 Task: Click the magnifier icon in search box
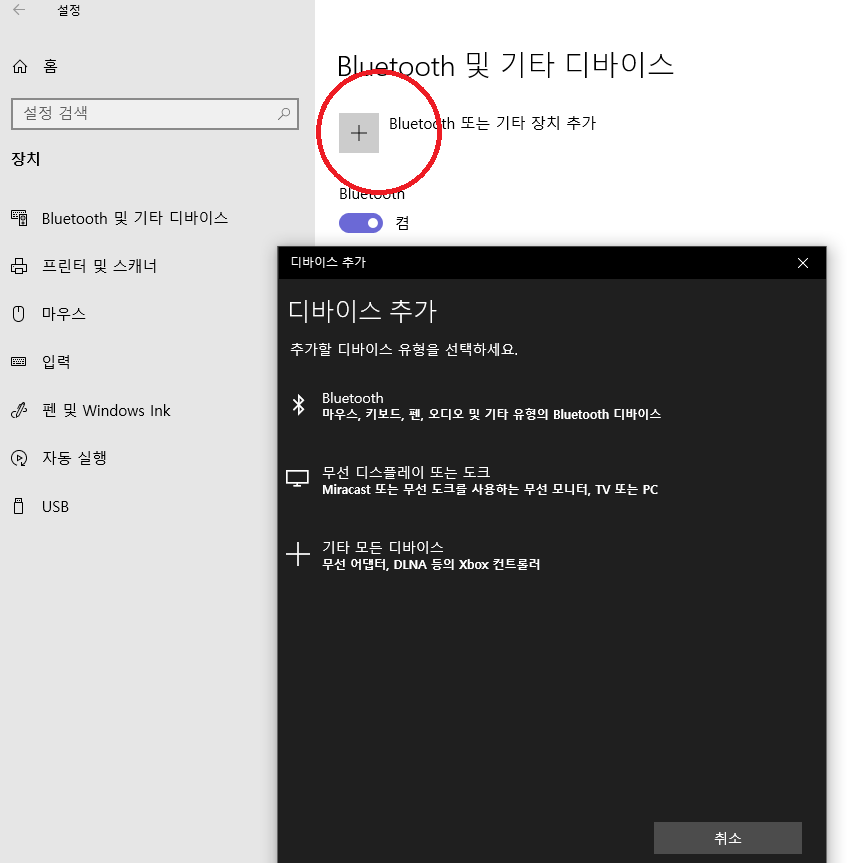pyautogui.click(x=284, y=113)
